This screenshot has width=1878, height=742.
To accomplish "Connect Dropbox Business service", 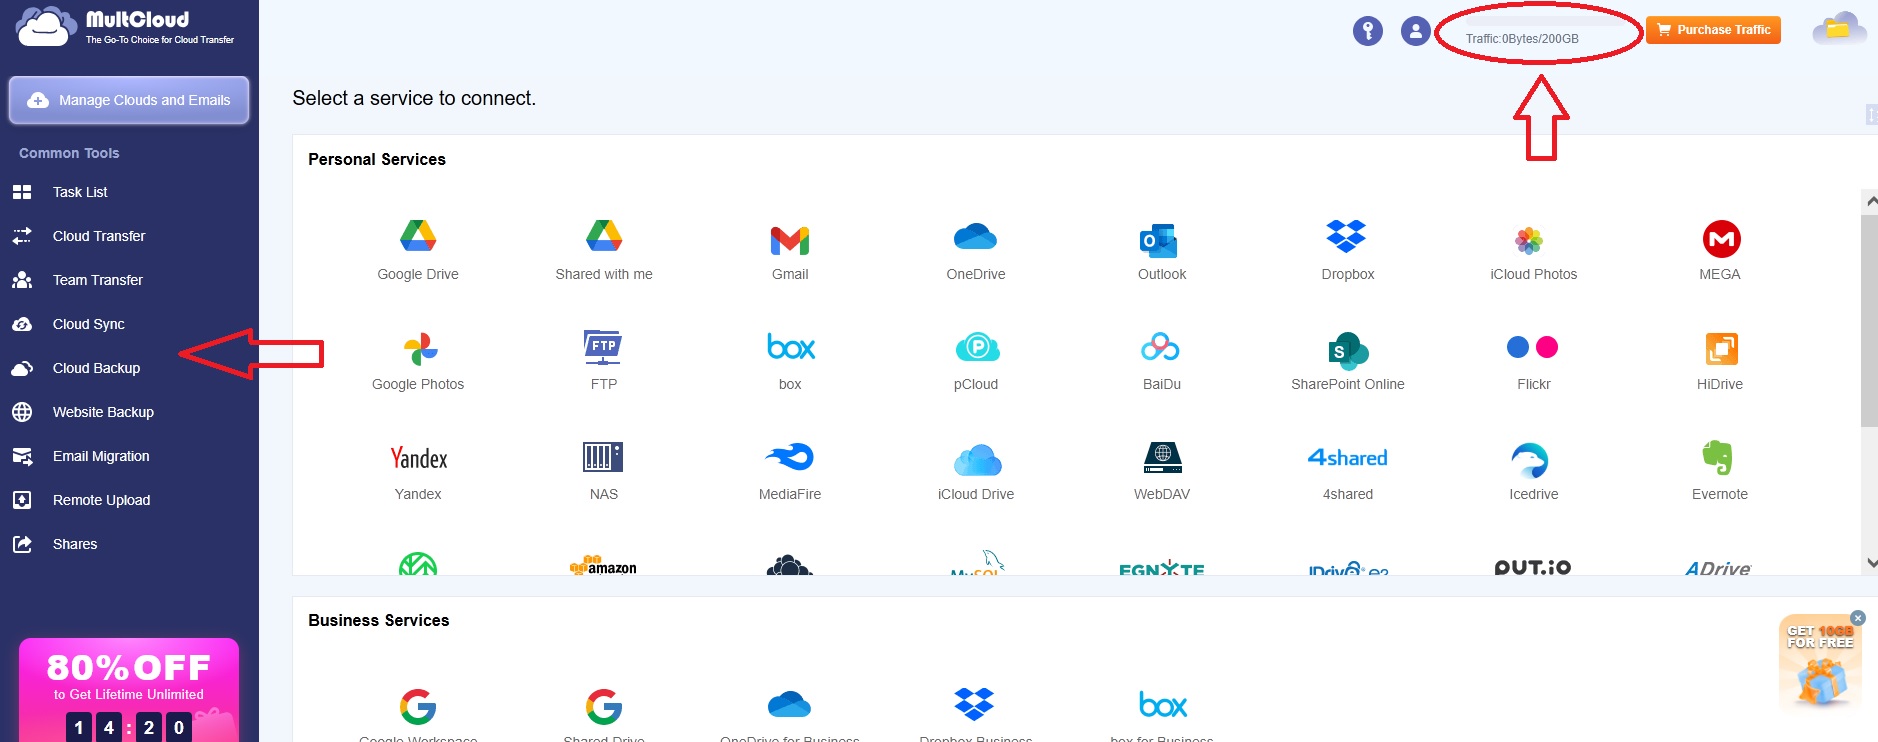I will pos(976,714).
